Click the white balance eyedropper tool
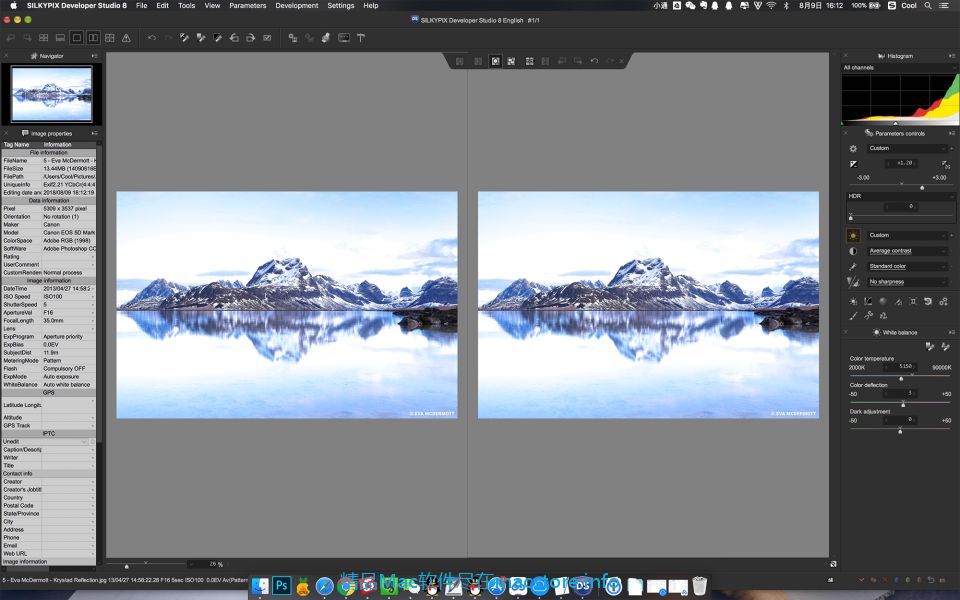960x600 pixels. coord(184,38)
